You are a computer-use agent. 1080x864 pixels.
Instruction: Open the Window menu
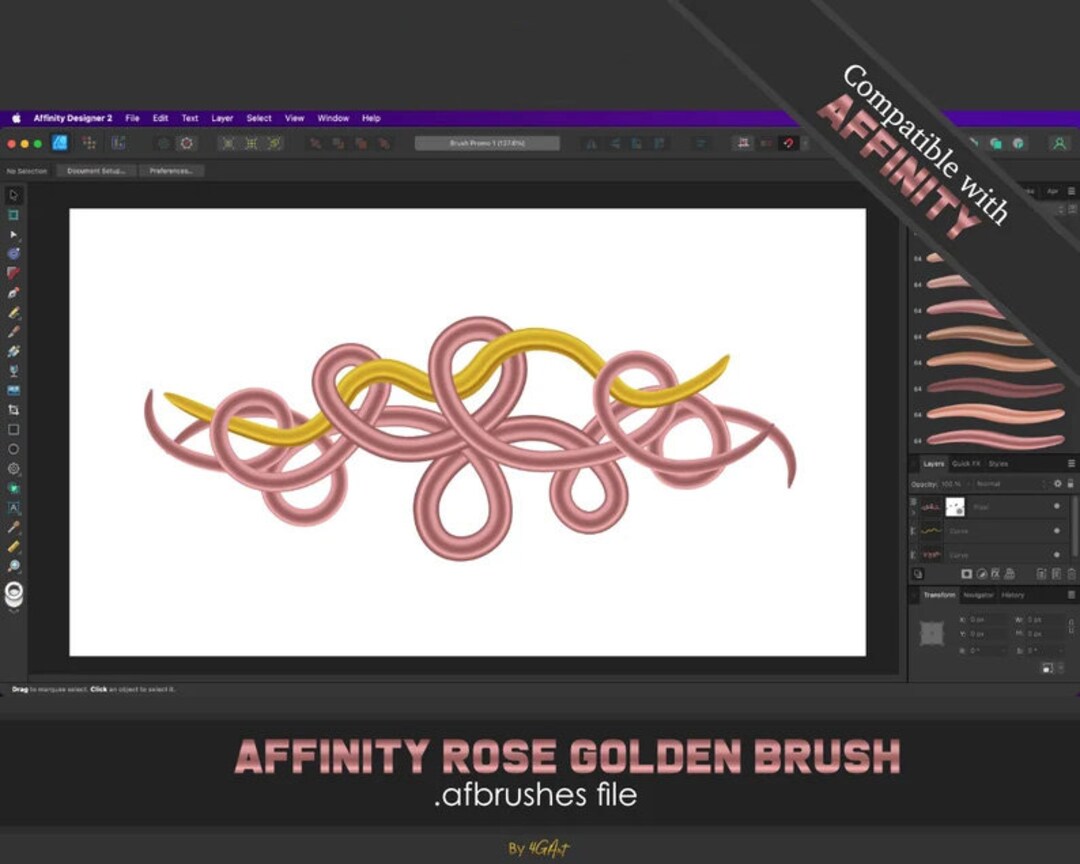coord(333,118)
